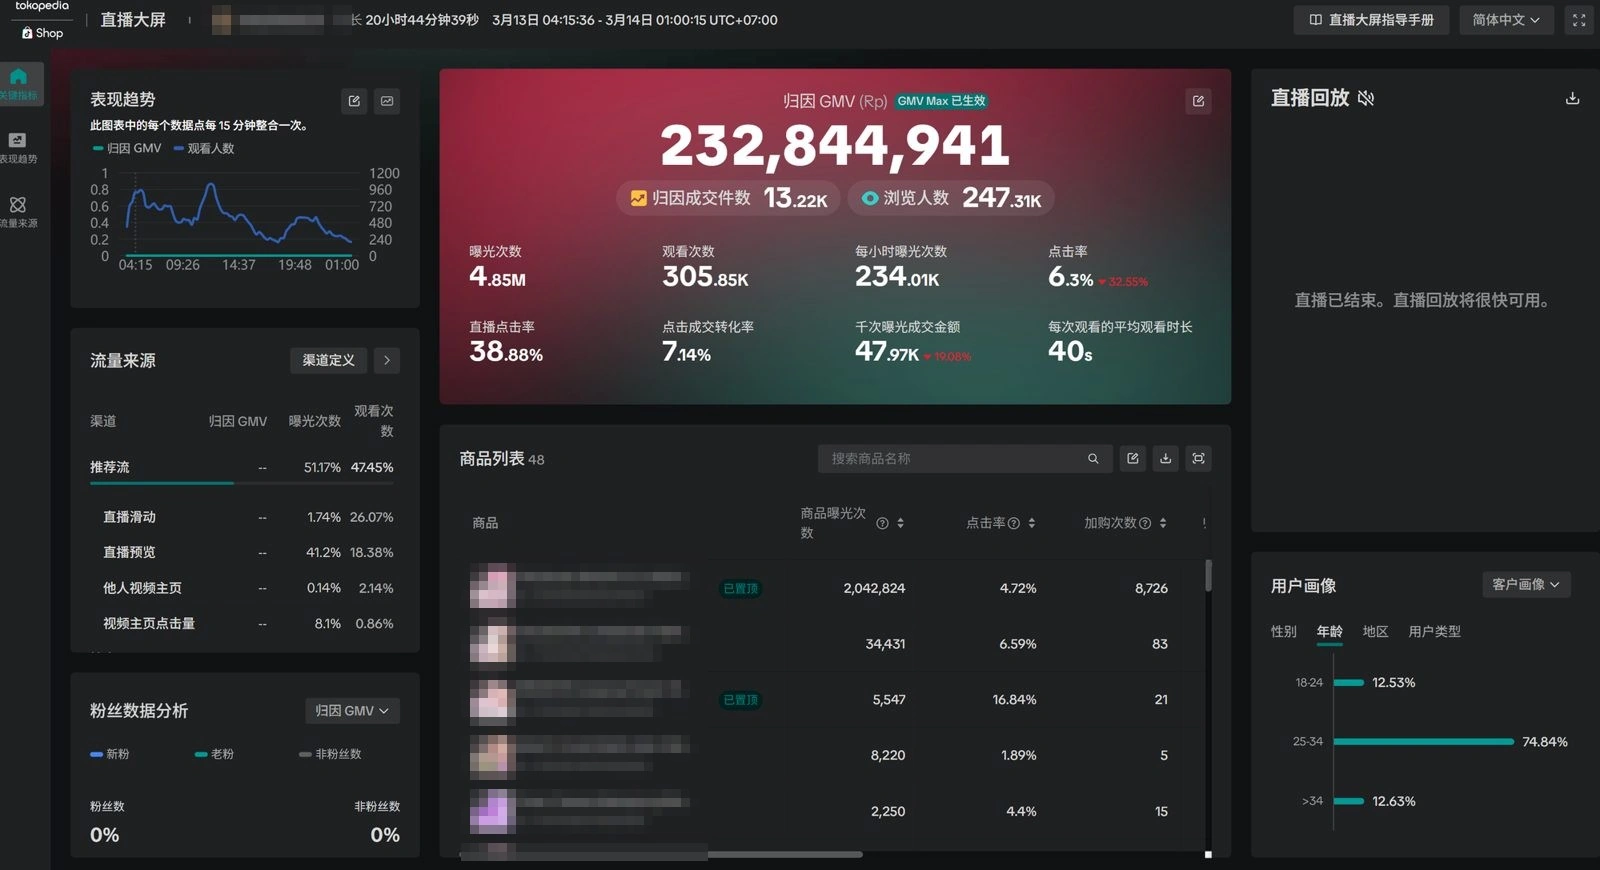The image size is (1600, 870).
Task: Focus the 搜索商品名称 search field
Action: [x=964, y=459]
